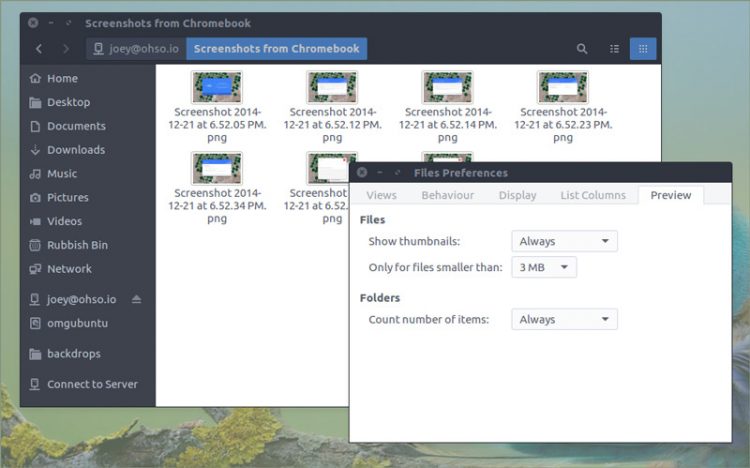Open the Views tab in preferences
Screen dimensions: 750x468
coord(381,195)
